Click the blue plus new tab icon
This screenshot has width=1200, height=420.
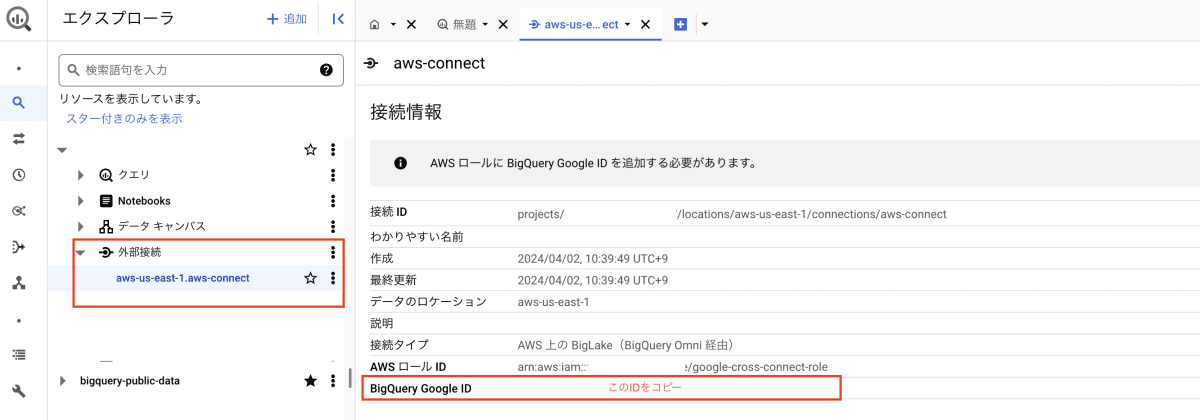point(681,24)
